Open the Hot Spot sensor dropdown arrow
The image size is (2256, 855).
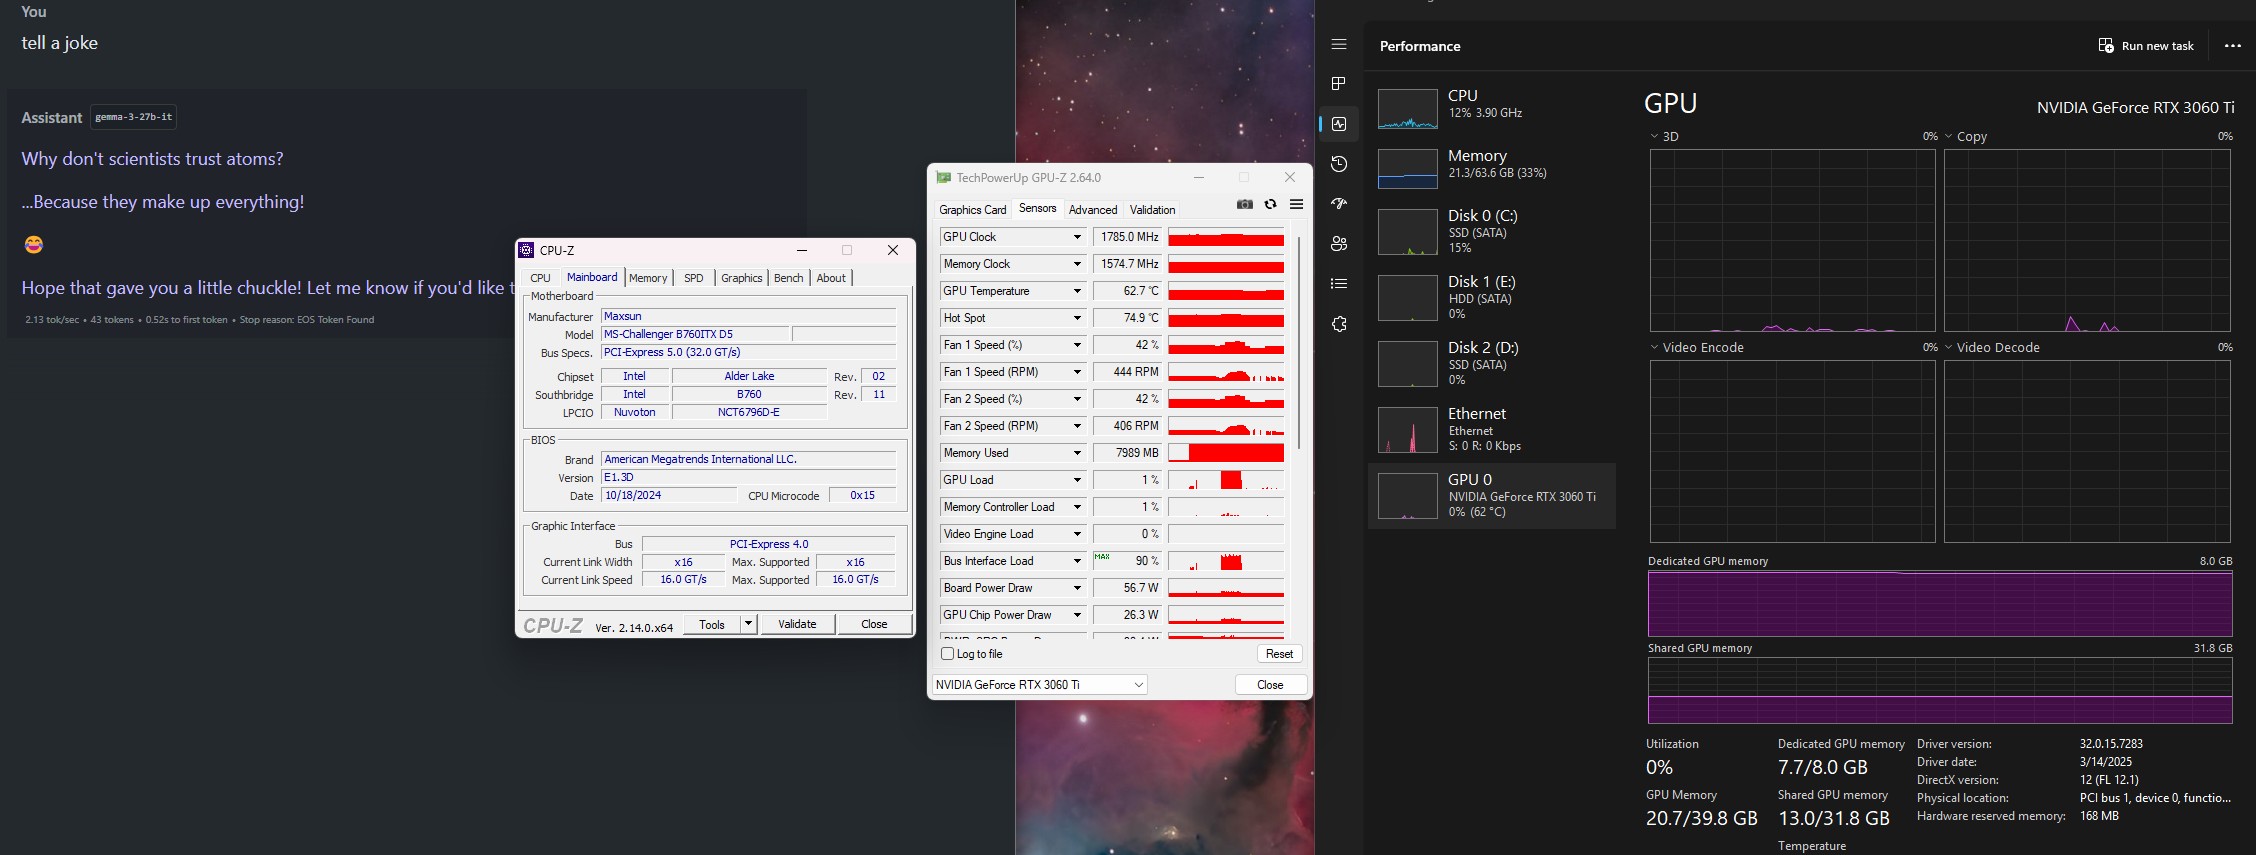(x=1077, y=318)
